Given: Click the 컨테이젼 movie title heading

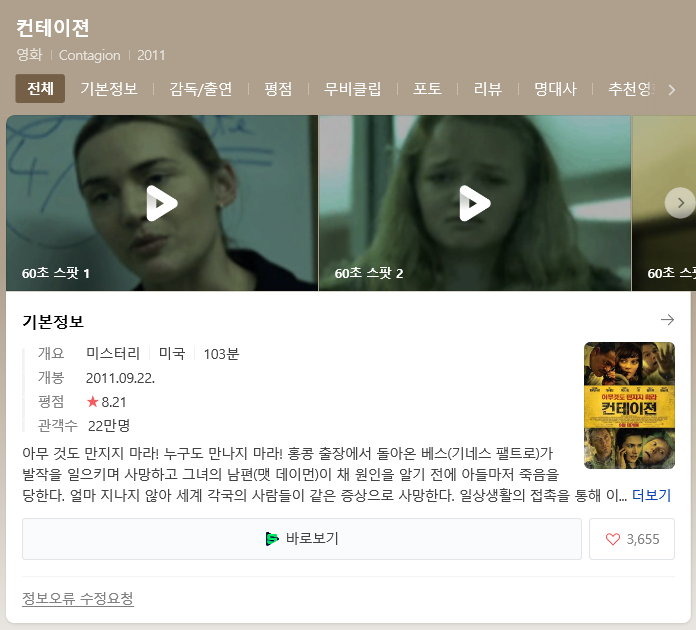Looking at the screenshot, I should (x=53, y=28).
